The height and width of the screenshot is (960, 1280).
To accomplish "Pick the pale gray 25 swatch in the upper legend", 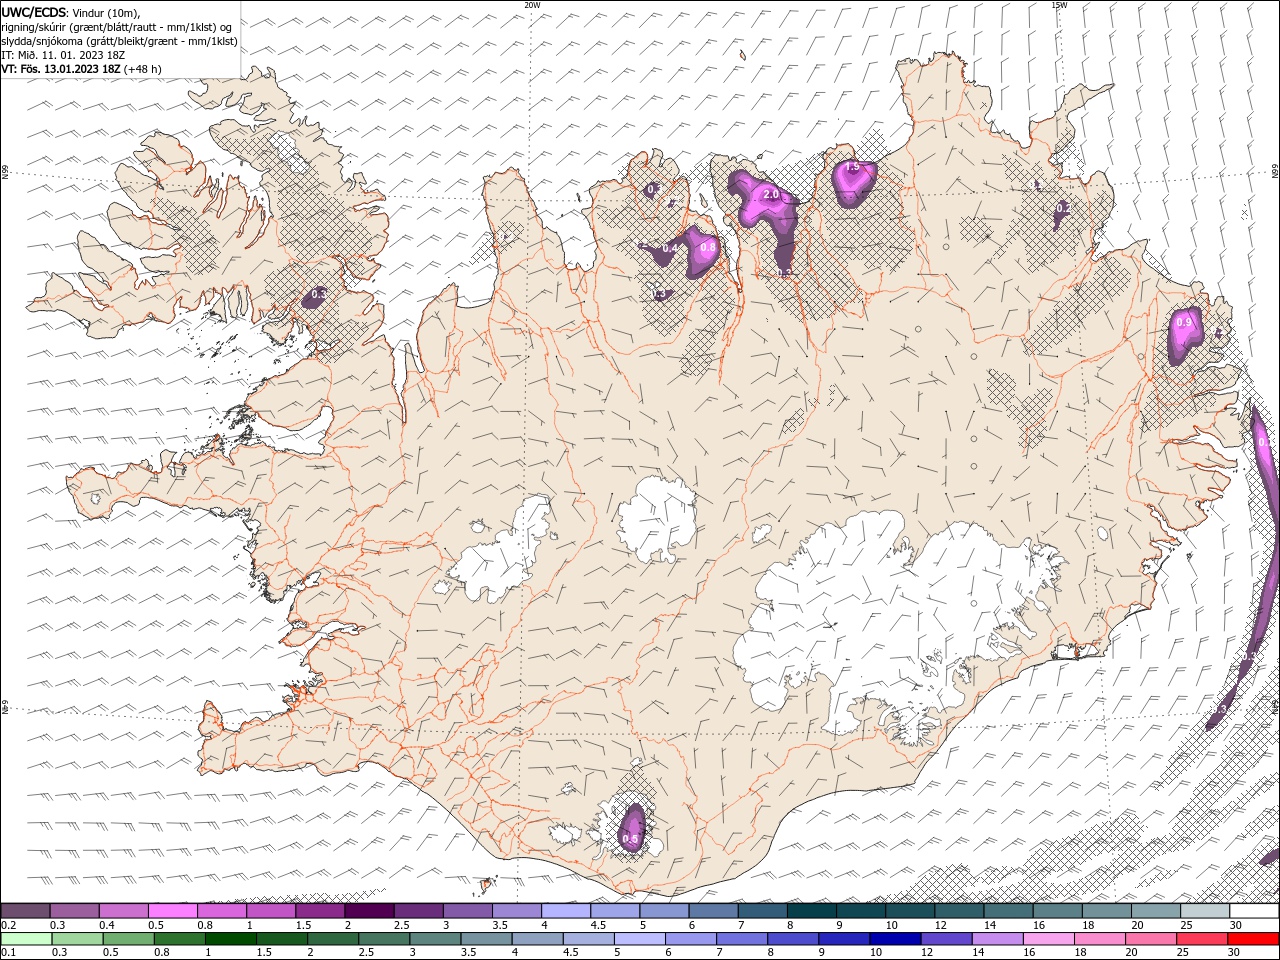I will 1205,911.
